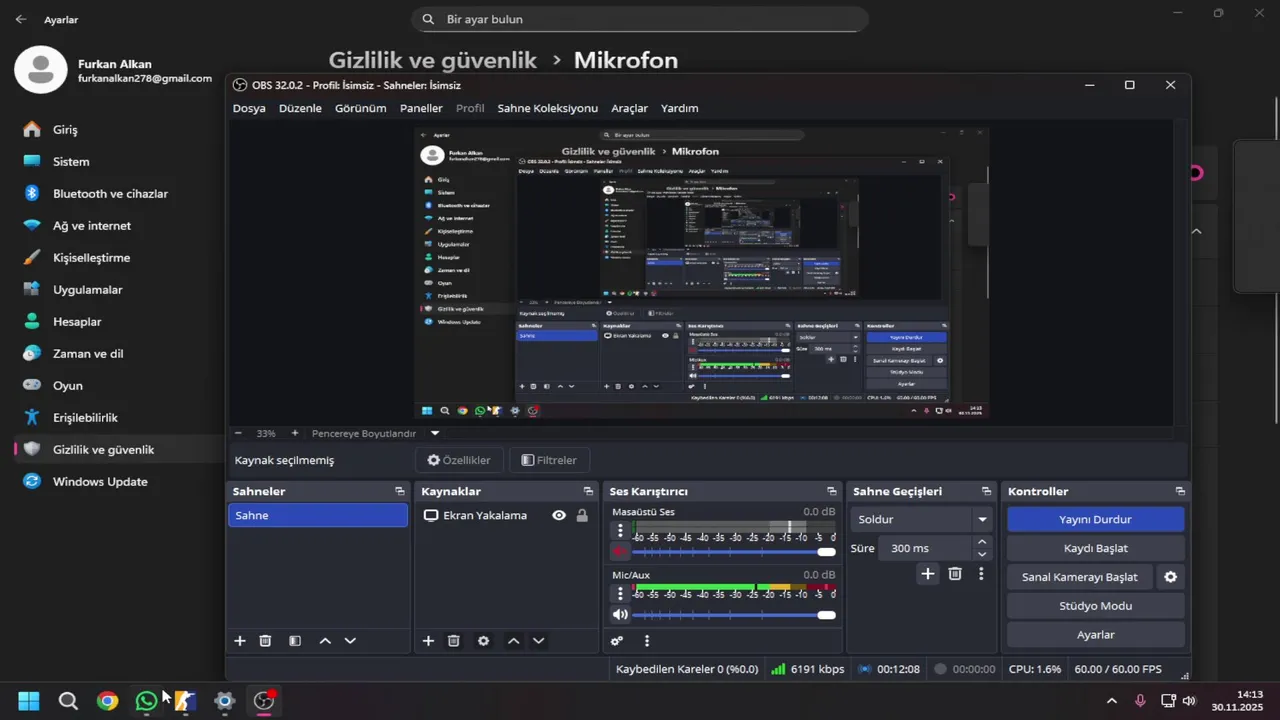Remove selected source with Kaynaklar trash icon
The image size is (1280, 720).
453,641
